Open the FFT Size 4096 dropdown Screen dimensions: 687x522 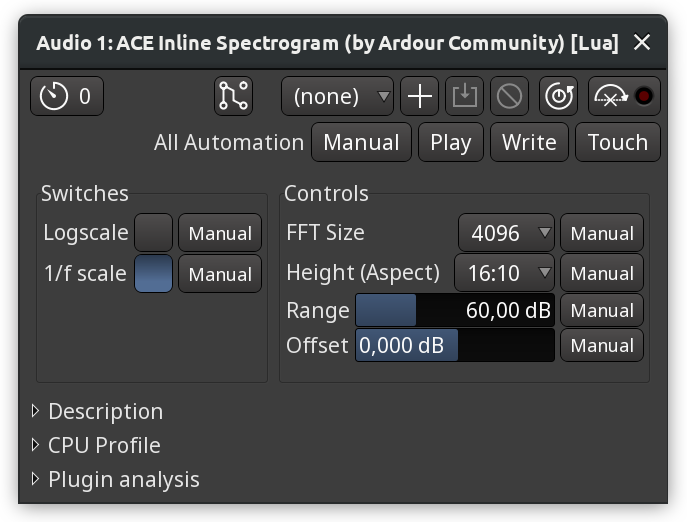[x=506, y=233]
